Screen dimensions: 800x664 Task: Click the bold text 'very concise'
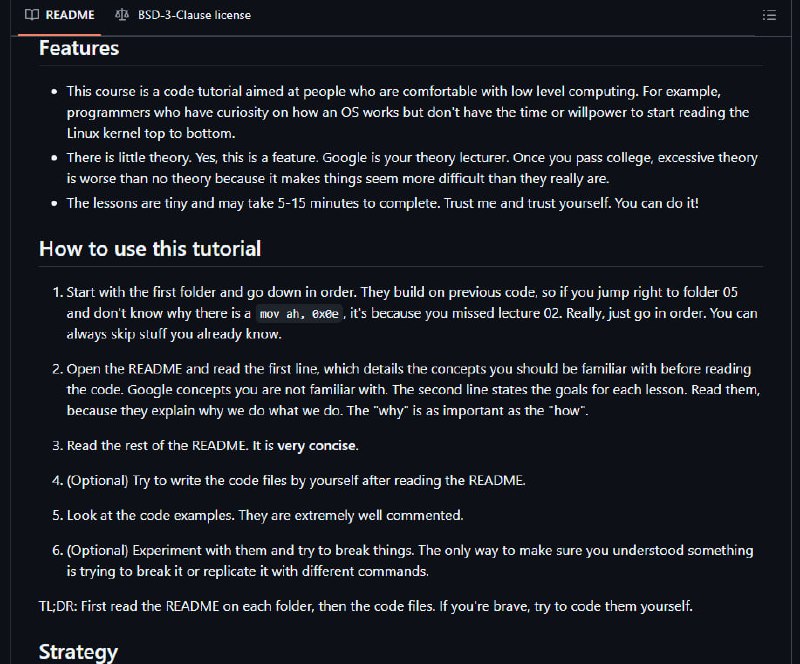tap(316, 446)
